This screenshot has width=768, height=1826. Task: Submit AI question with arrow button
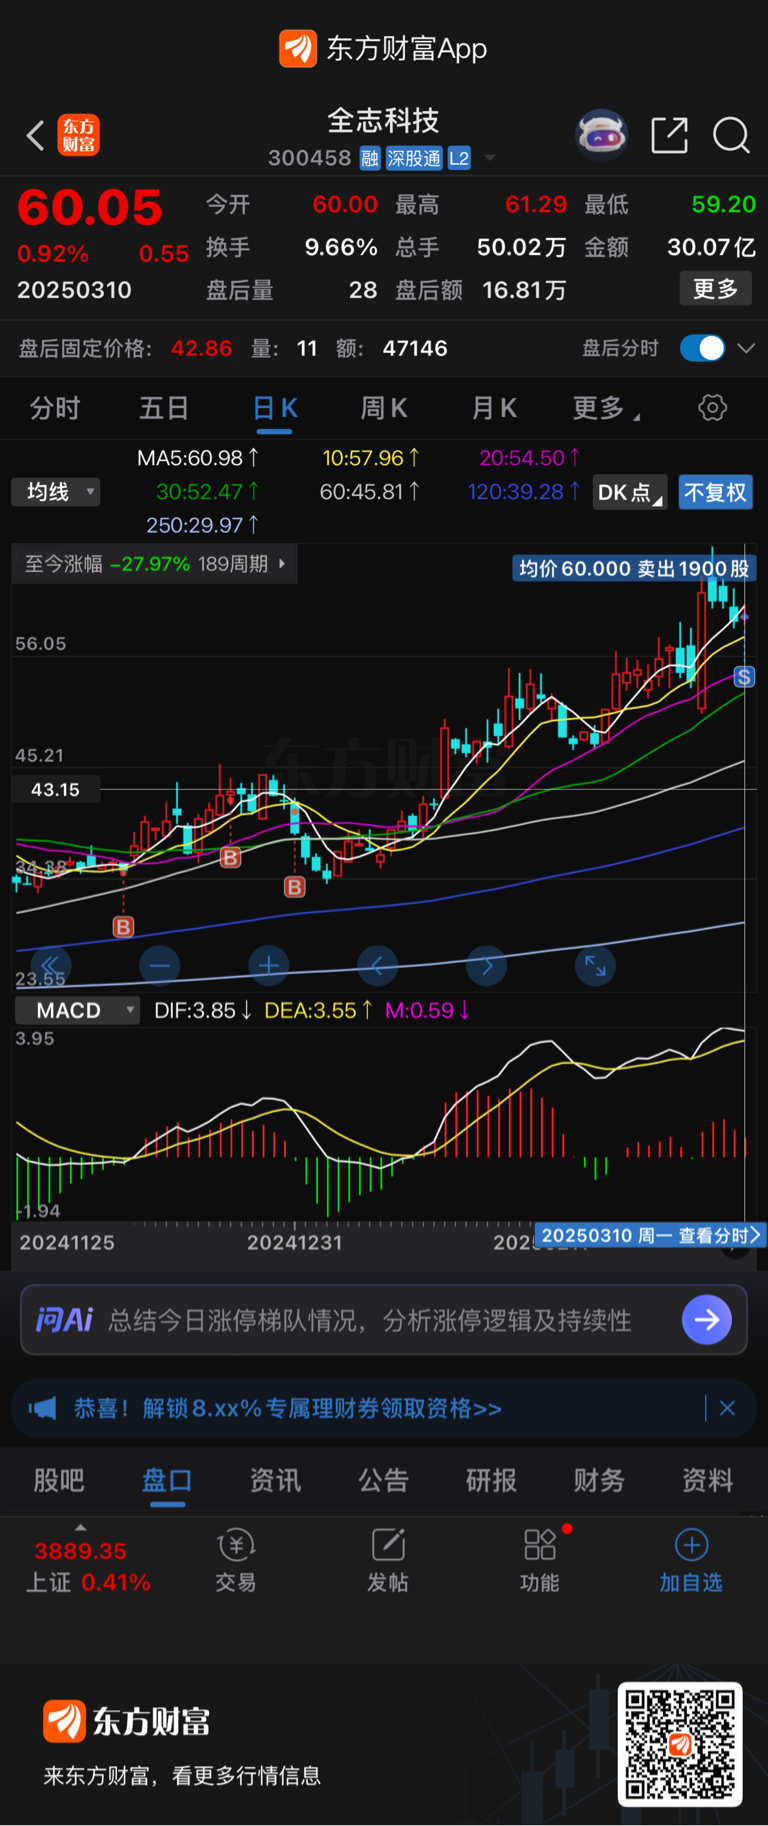tap(706, 1320)
